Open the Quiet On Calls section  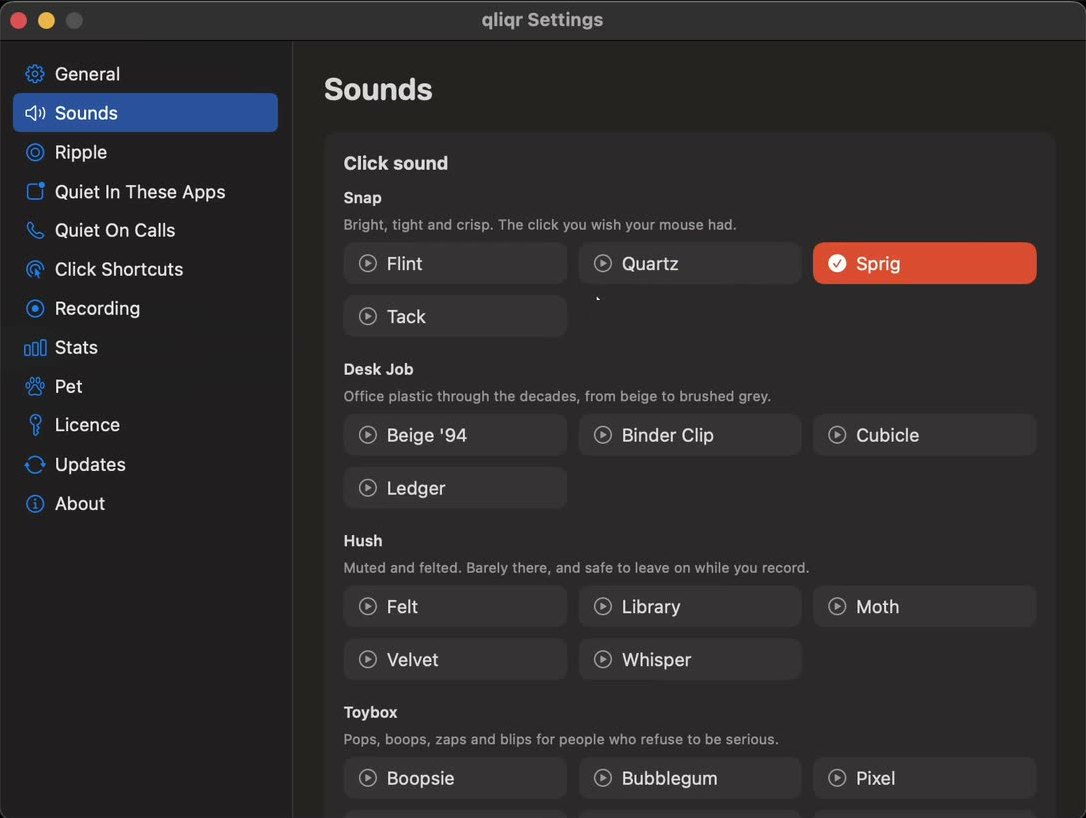click(145, 230)
